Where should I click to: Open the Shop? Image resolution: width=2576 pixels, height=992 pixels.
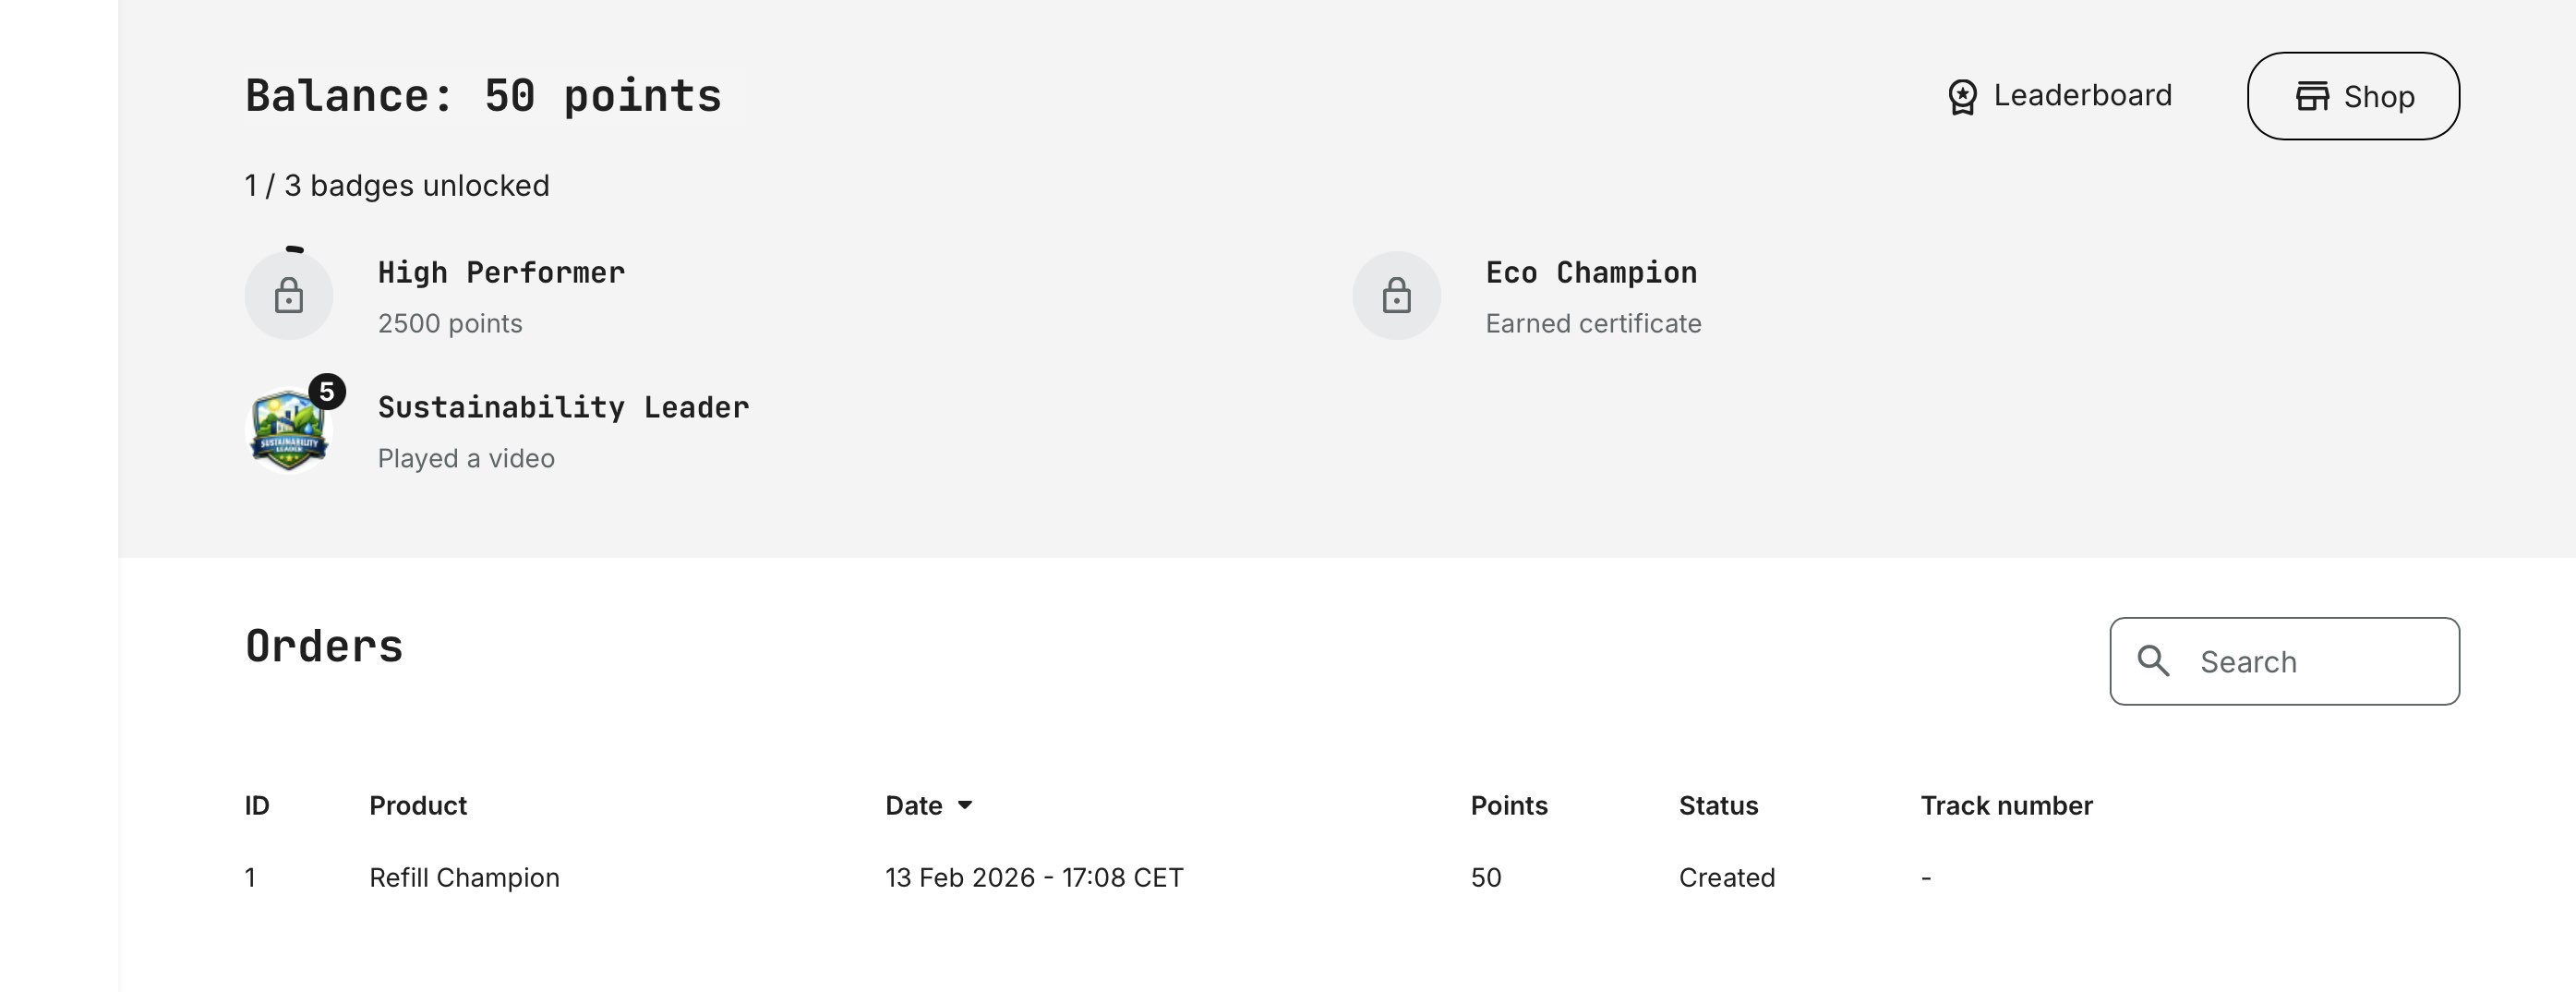[2353, 96]
